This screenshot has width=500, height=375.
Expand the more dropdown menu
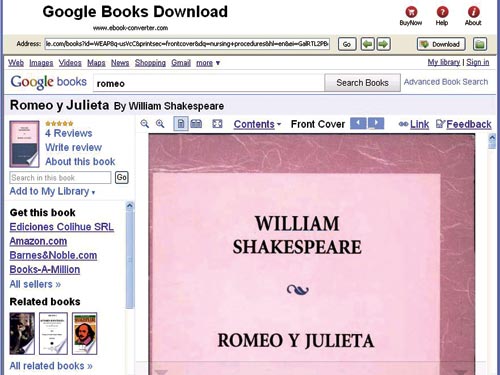click(208, 63)
